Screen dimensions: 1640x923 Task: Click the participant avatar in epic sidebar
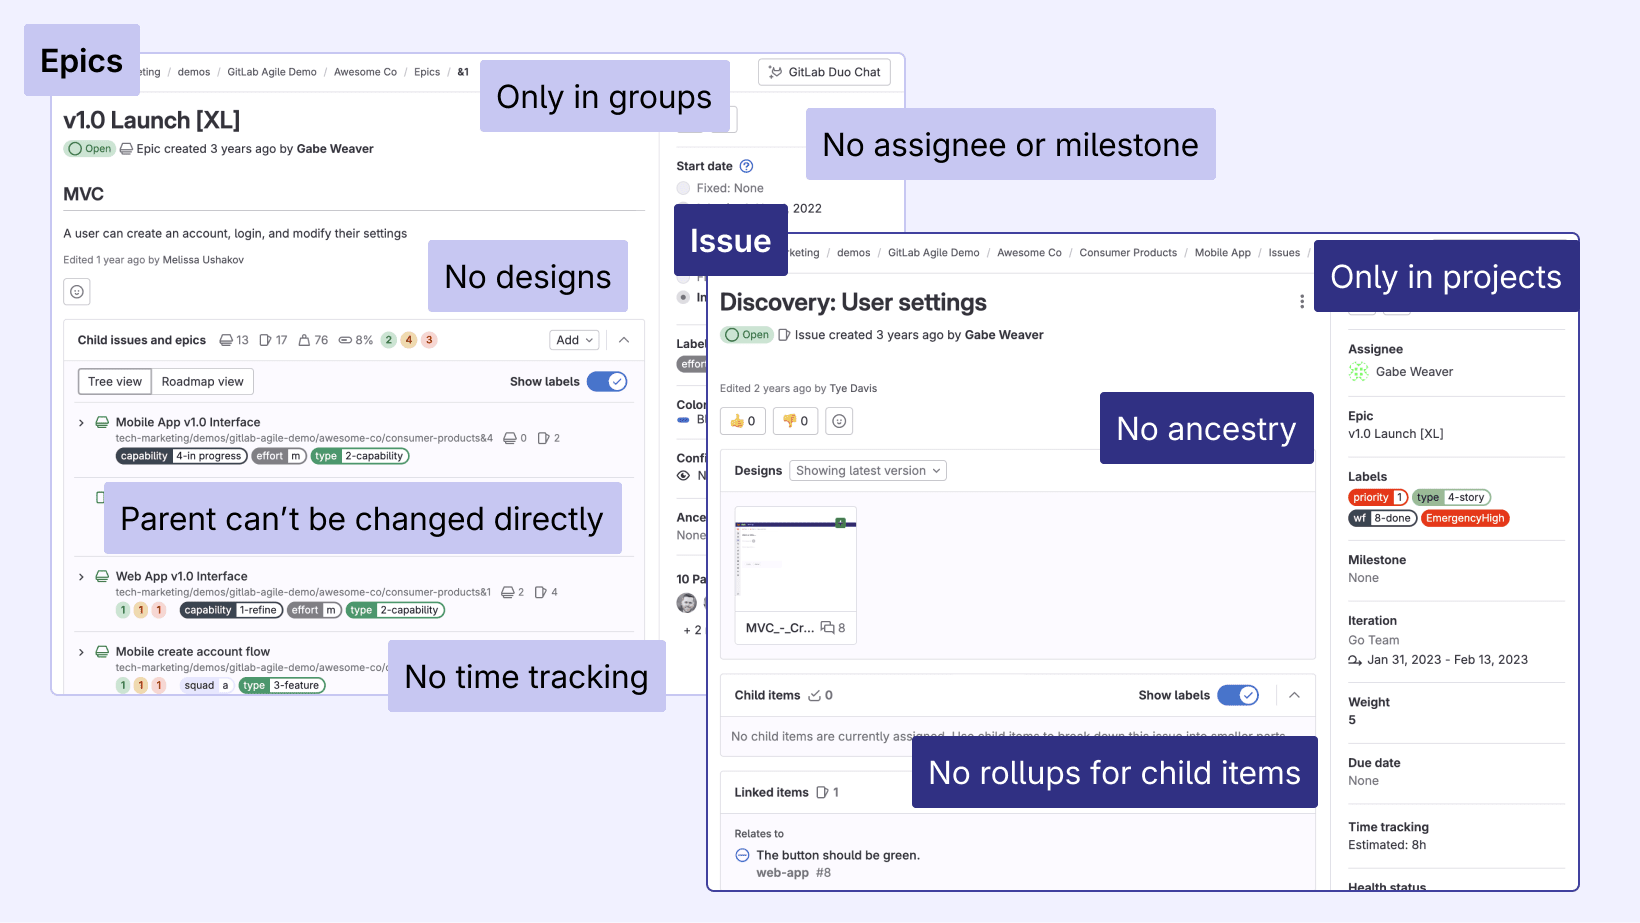687,603
